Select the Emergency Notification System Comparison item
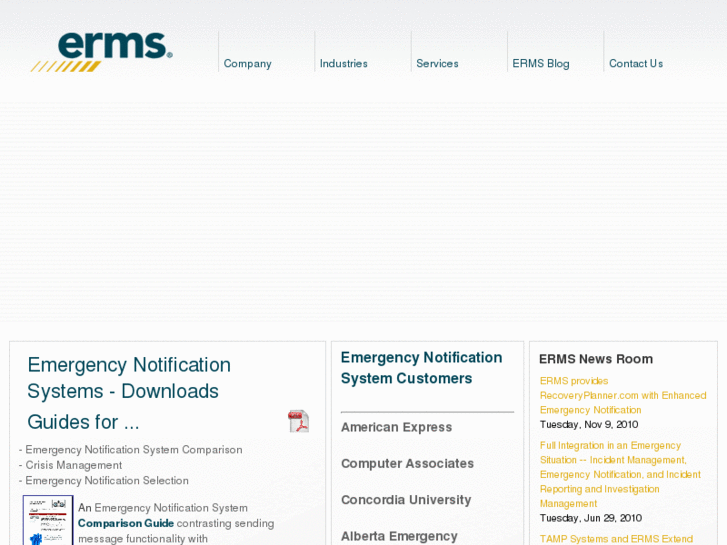The height and width of the screenshot is (545, 727). (134, 450)
